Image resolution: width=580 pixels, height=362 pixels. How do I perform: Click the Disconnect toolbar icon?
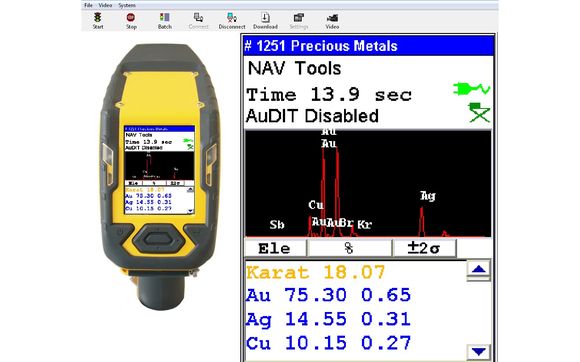point(232,17)
